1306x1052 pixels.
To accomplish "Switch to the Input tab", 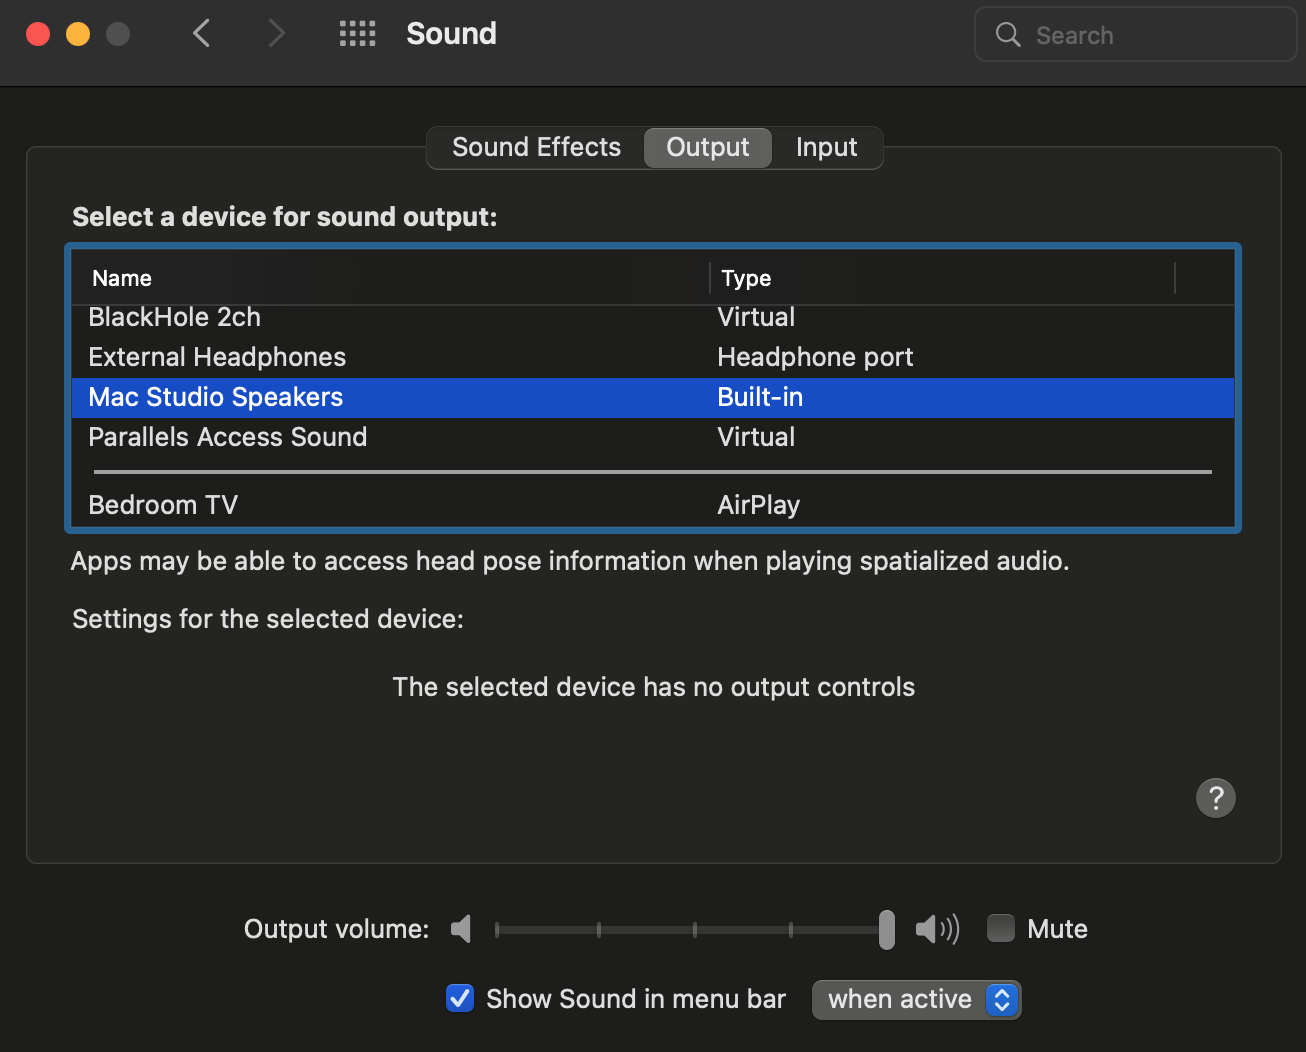I will tap(826, 148).
